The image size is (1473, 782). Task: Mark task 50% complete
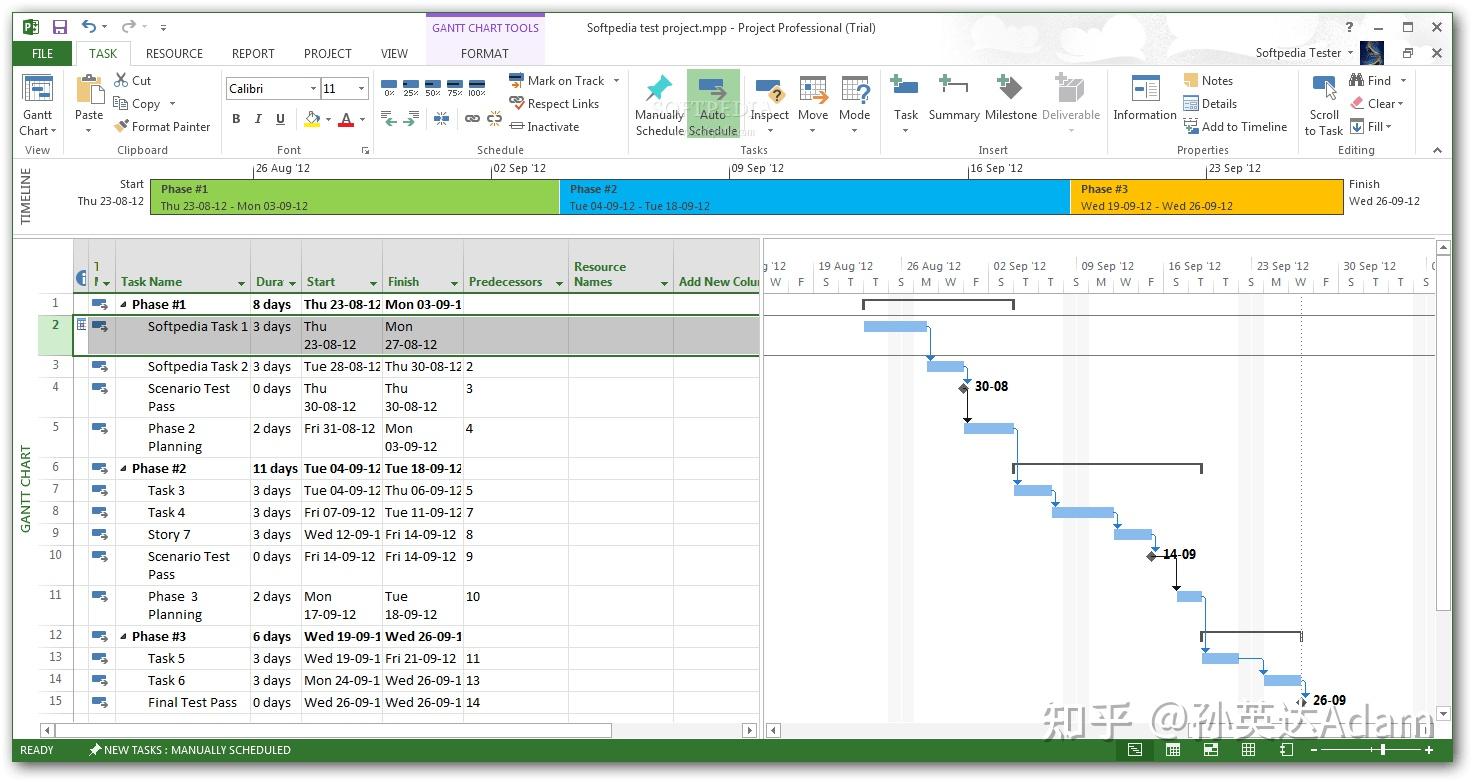tap(433, 88)
